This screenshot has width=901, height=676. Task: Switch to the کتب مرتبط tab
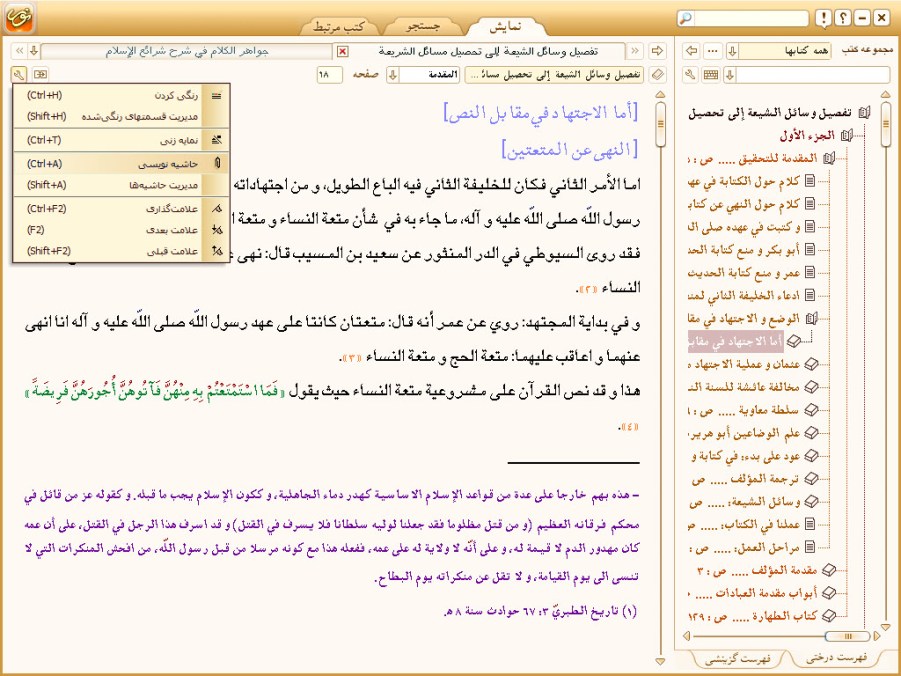pyautogui.click(x=339, y=26)
